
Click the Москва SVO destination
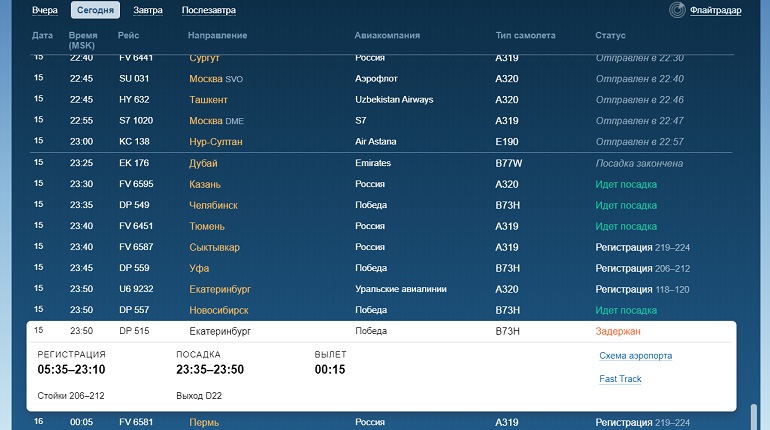click(x=216, y=79)
